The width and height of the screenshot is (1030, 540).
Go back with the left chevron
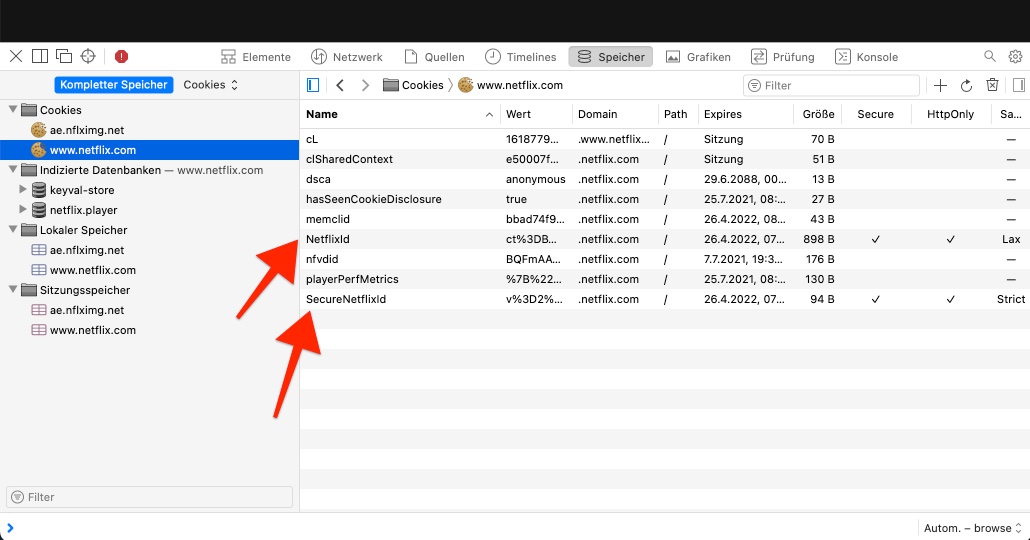pos(340,85)
